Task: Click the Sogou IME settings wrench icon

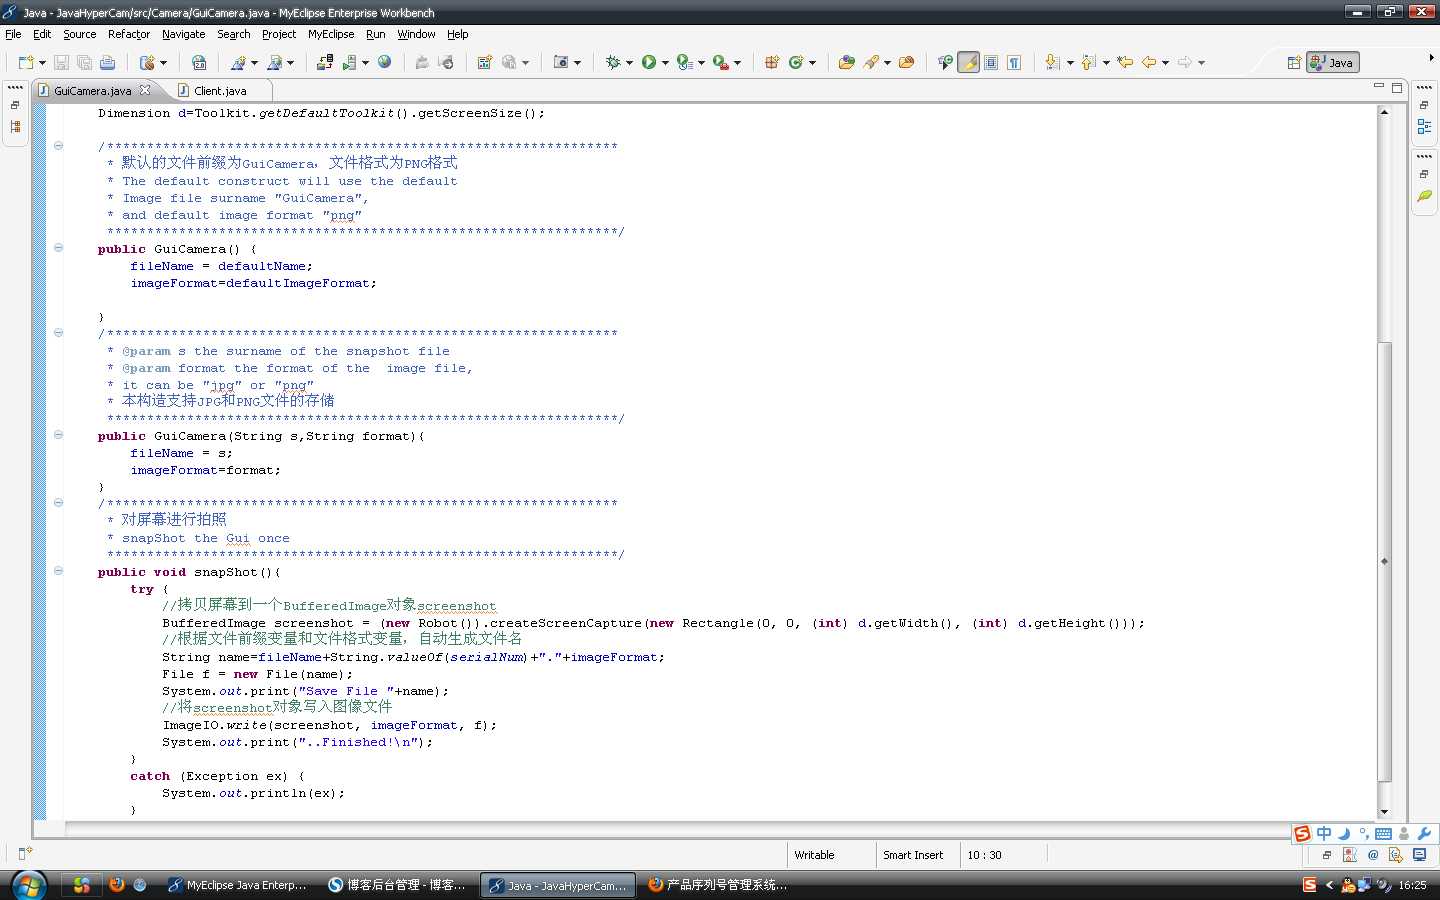Action: (x=1425, y=833)
